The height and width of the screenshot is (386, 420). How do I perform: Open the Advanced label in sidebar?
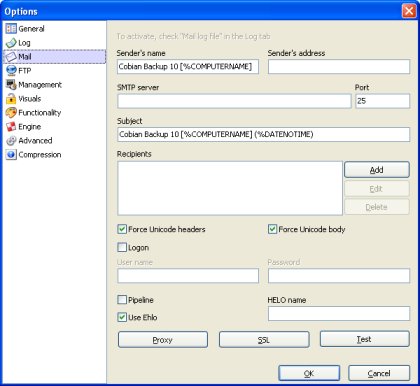point(35,141)
